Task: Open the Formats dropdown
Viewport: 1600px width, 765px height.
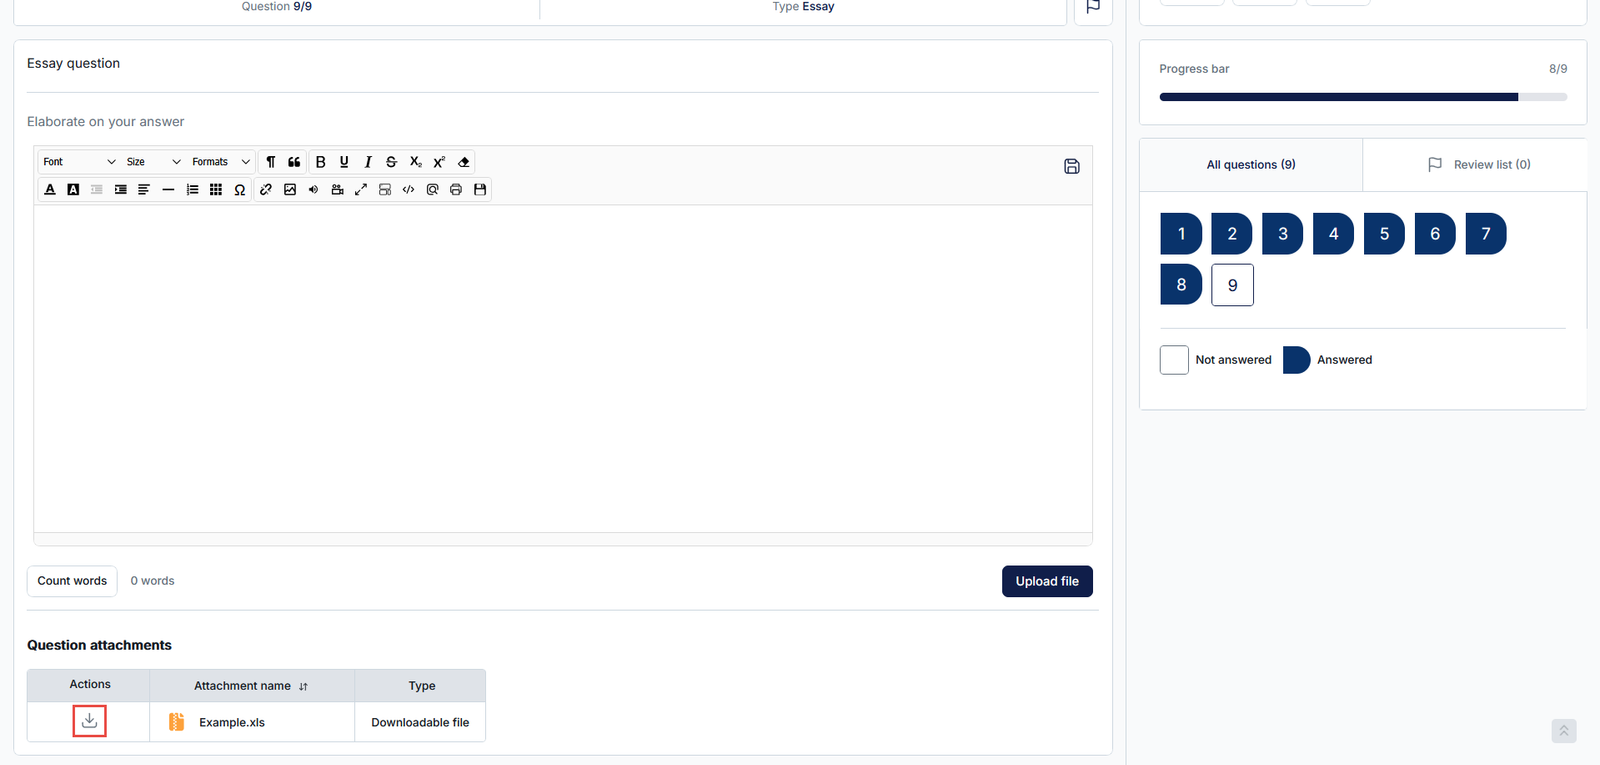Action: click(221, 162)
